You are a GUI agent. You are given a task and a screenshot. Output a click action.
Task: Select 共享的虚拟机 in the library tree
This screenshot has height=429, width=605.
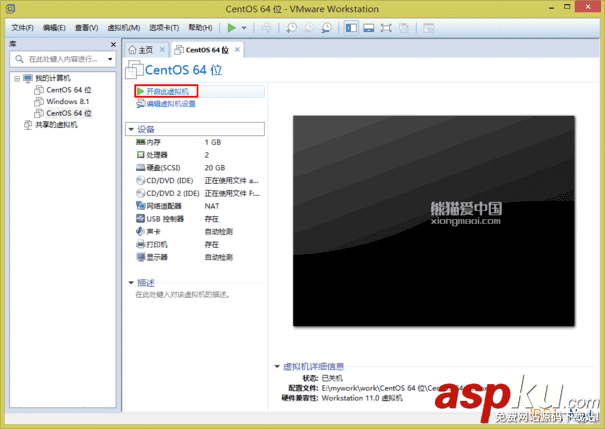pyautogui.click(x=56, y=125)
